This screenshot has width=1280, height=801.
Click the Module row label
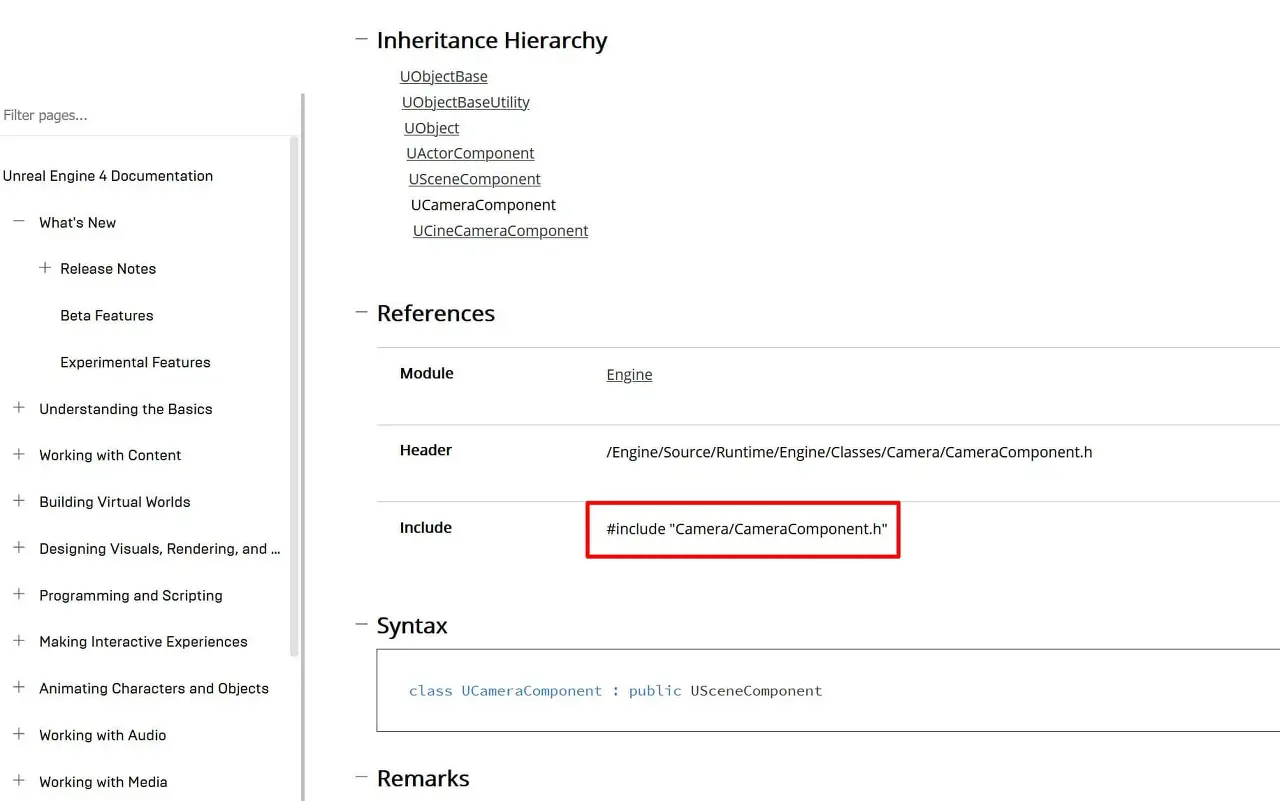coord(427,373)
